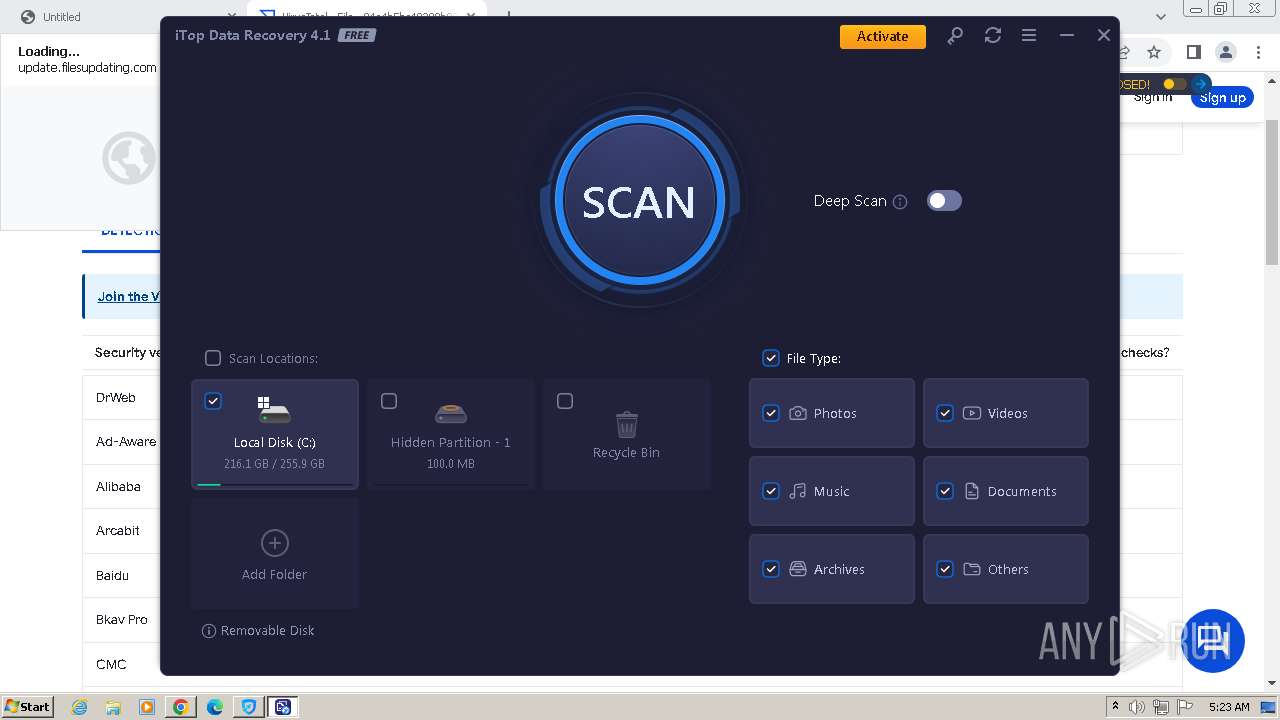Click the Removable Disk info link
1280x720 pixels.
click(258, 631)
